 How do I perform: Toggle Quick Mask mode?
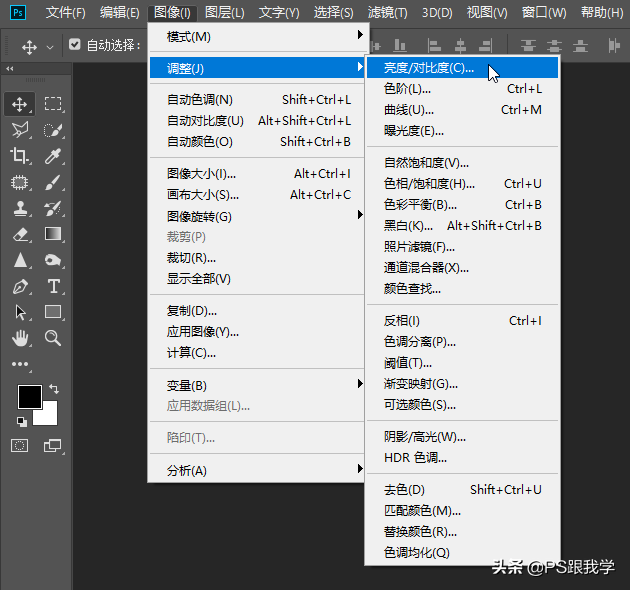[20, 445]
